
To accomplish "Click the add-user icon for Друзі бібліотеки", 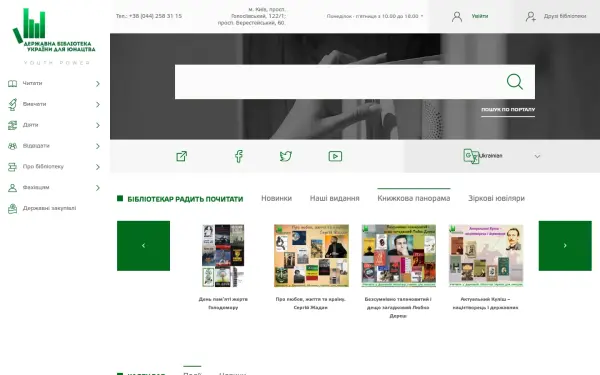I will [x=530, y=16].
